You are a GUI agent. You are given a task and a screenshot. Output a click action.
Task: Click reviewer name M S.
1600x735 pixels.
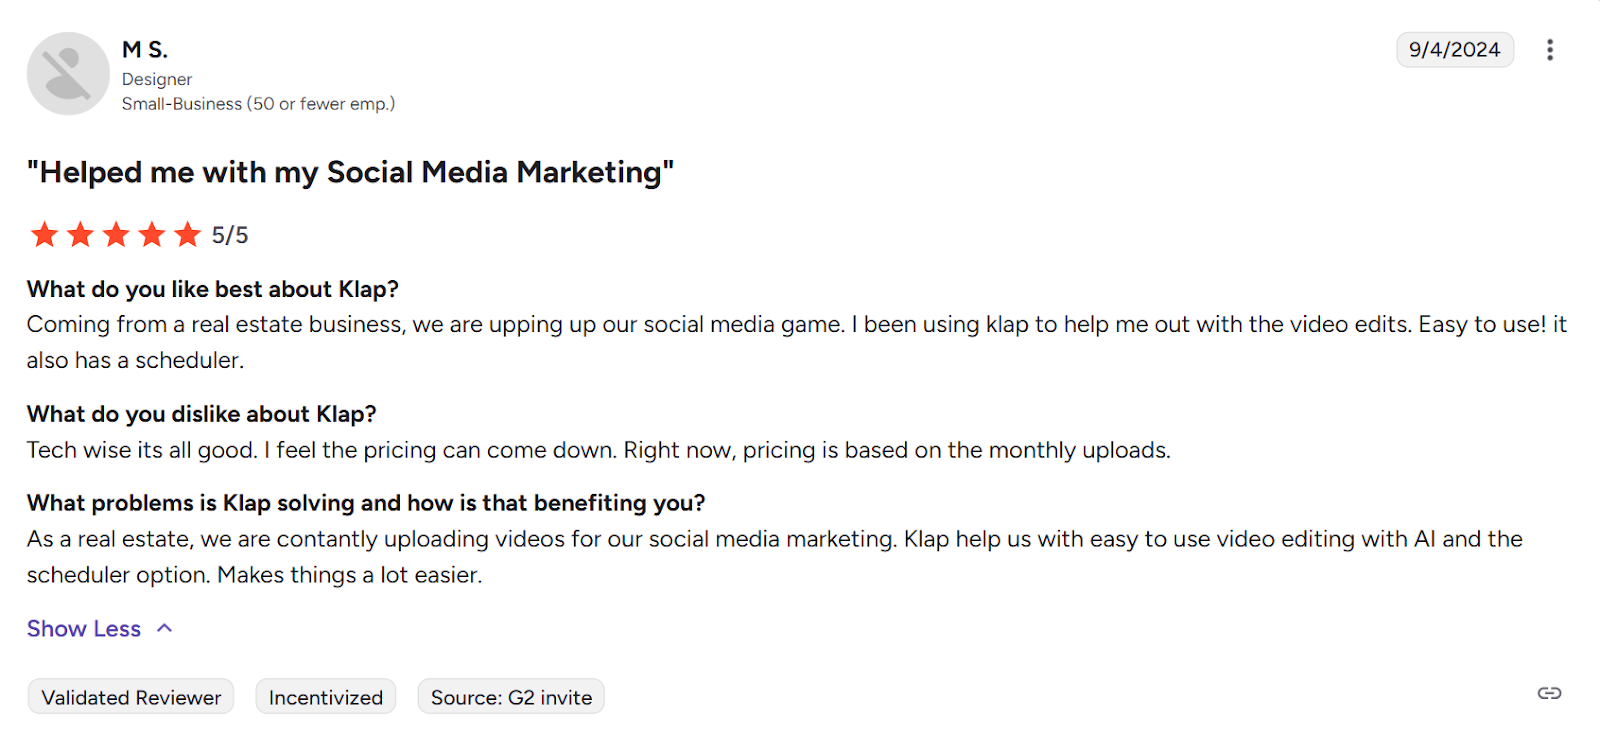145,50
